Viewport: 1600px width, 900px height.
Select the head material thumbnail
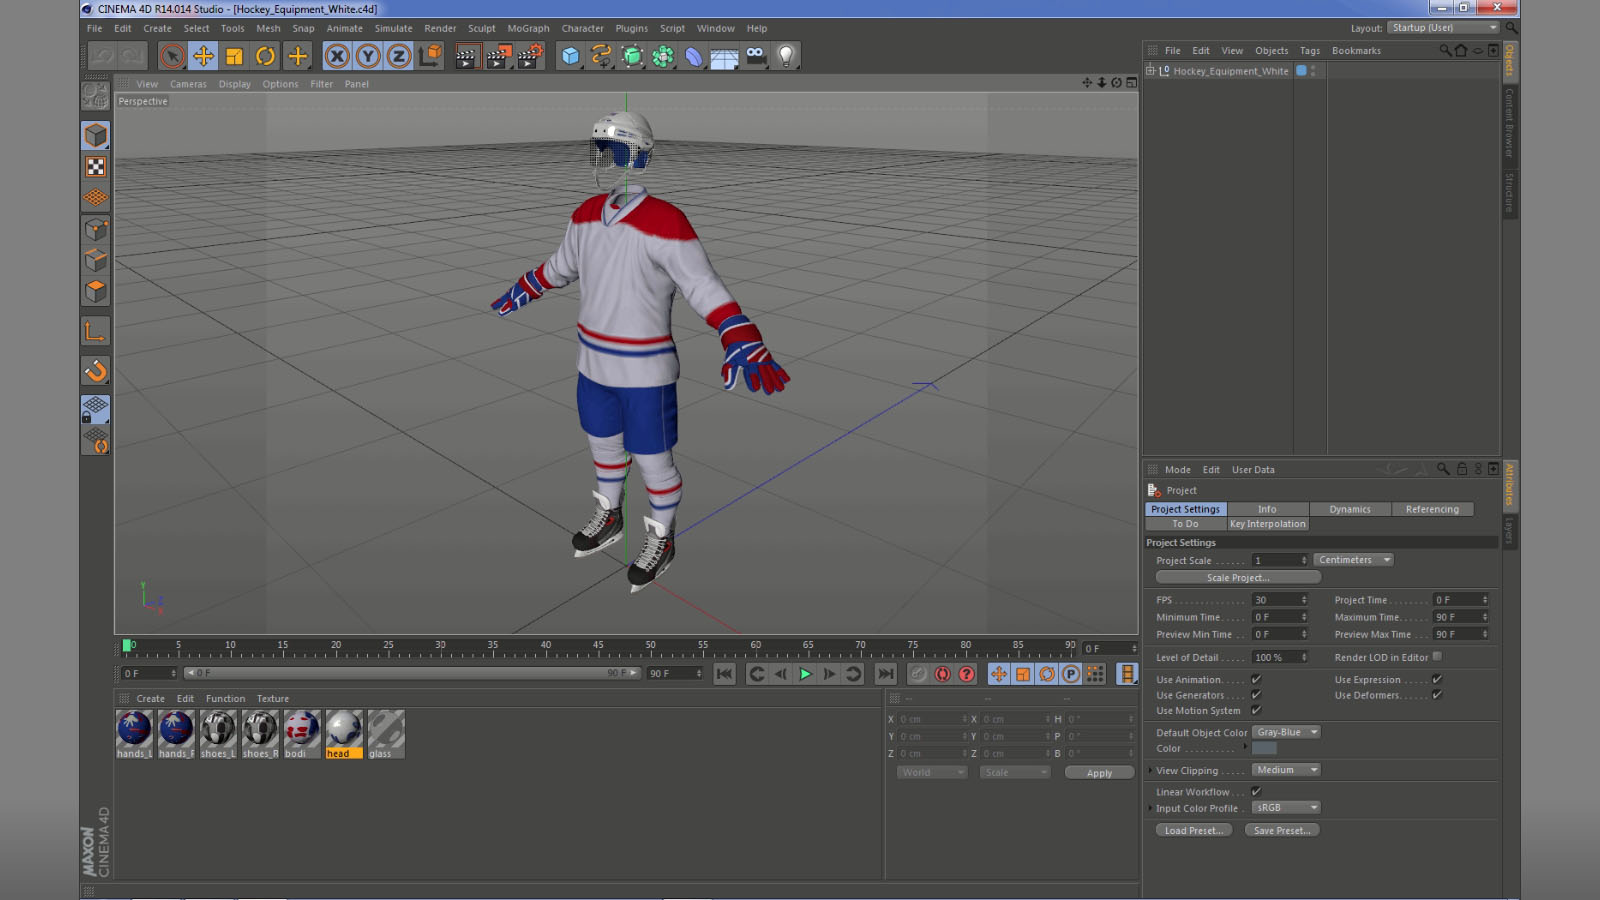point(344,734)
